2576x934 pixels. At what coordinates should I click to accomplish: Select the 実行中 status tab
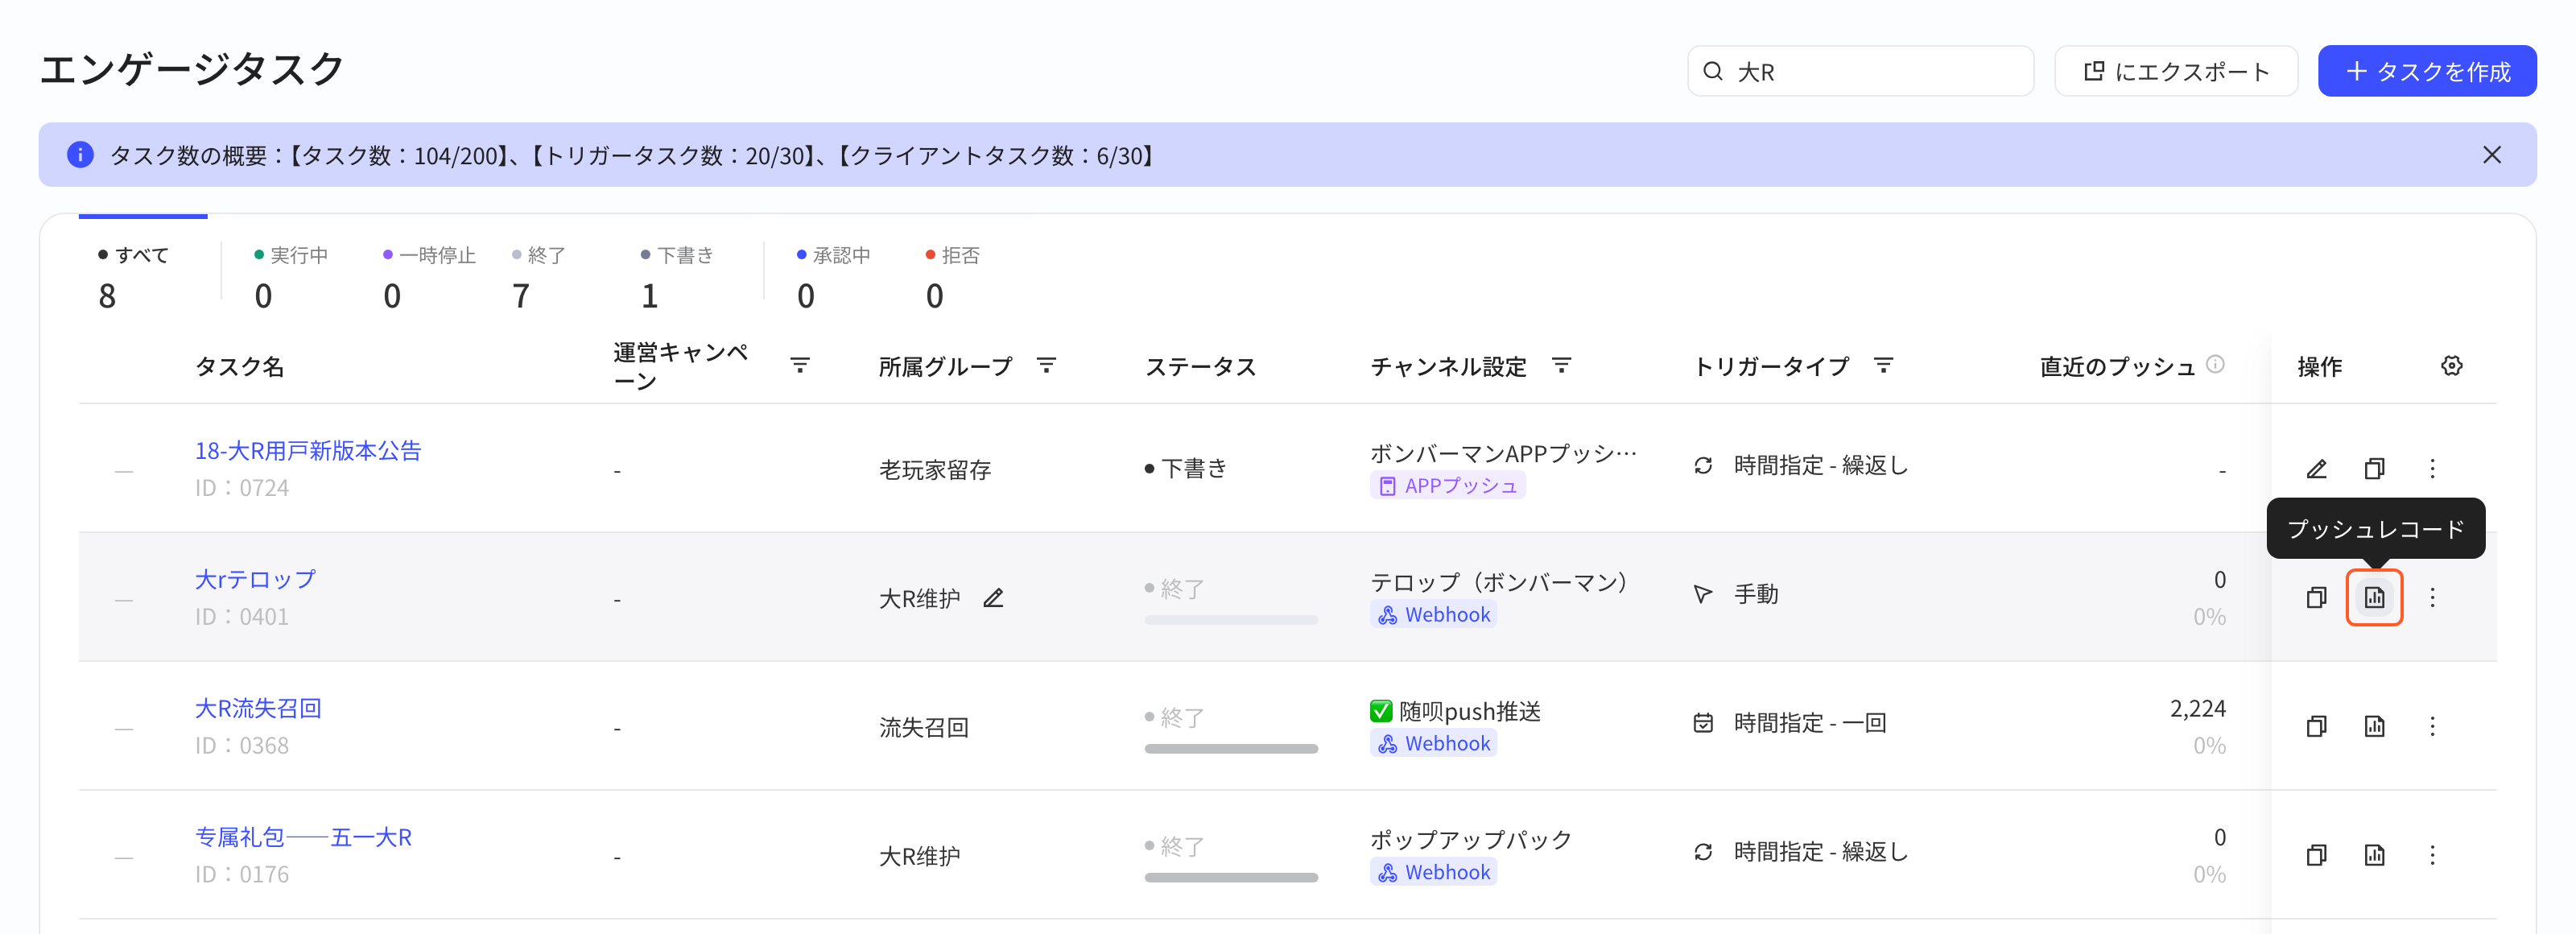tap(291, 277)
